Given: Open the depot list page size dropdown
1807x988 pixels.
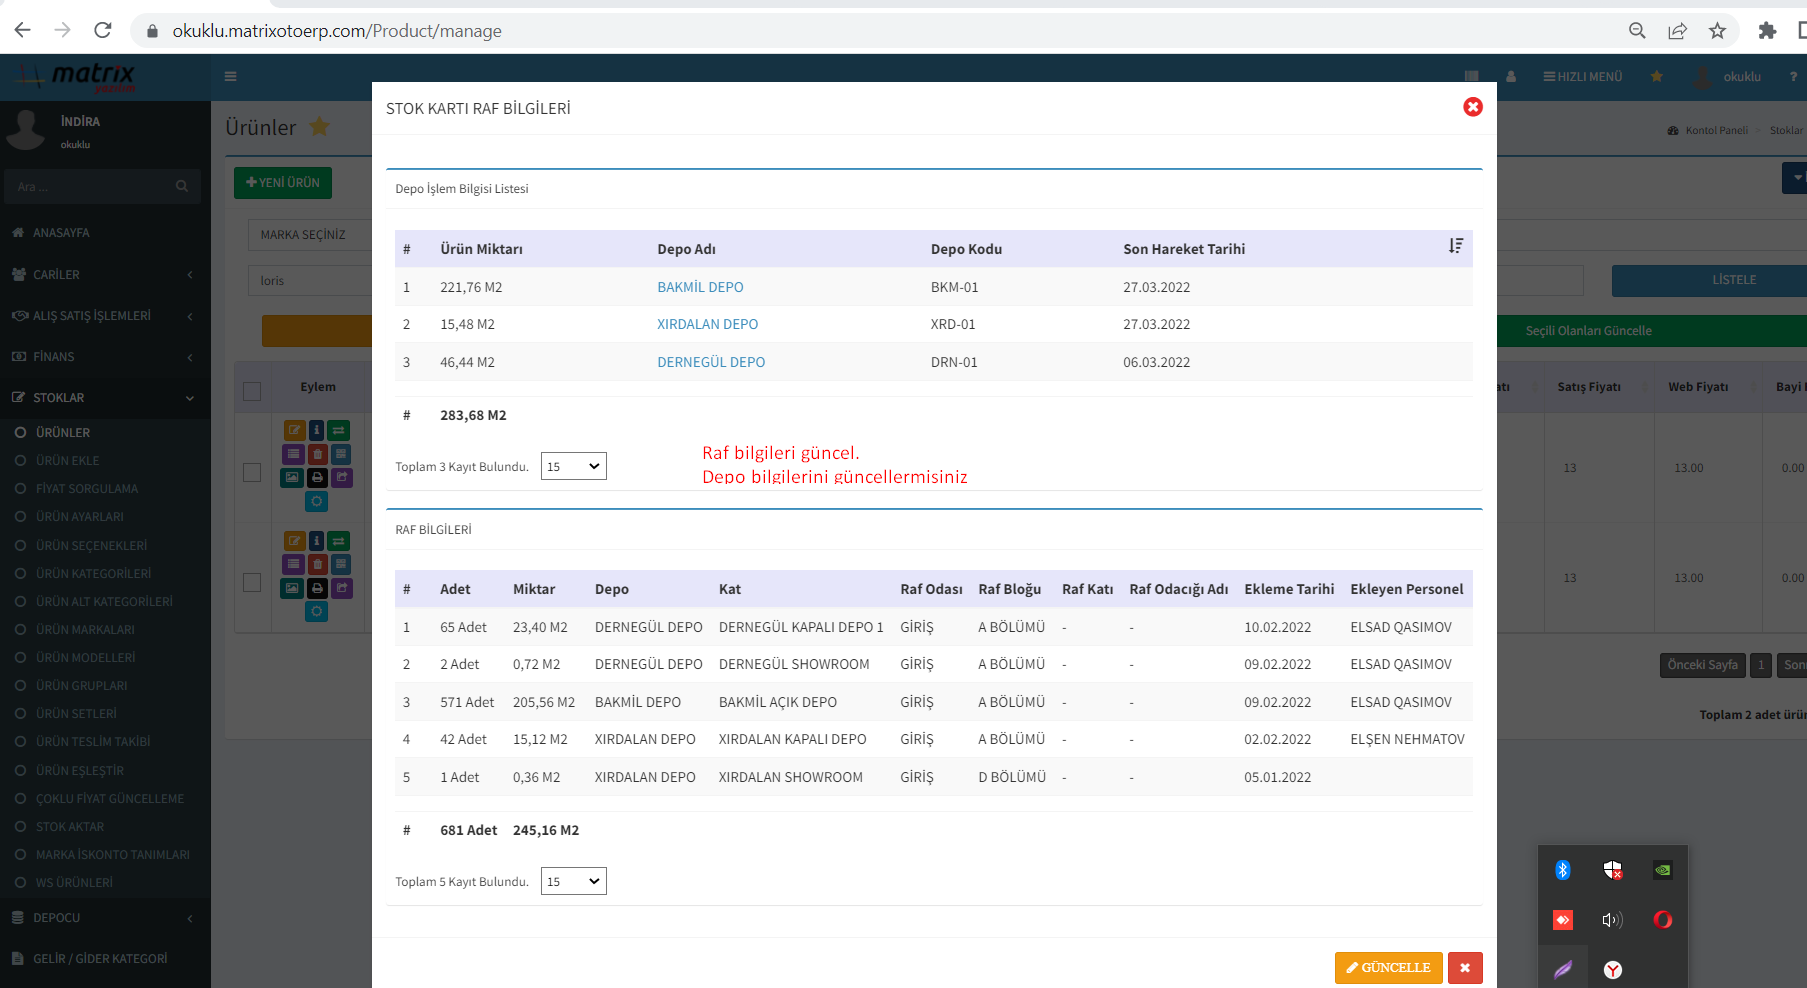Looking at the screenshot, I should click(573, 466).
